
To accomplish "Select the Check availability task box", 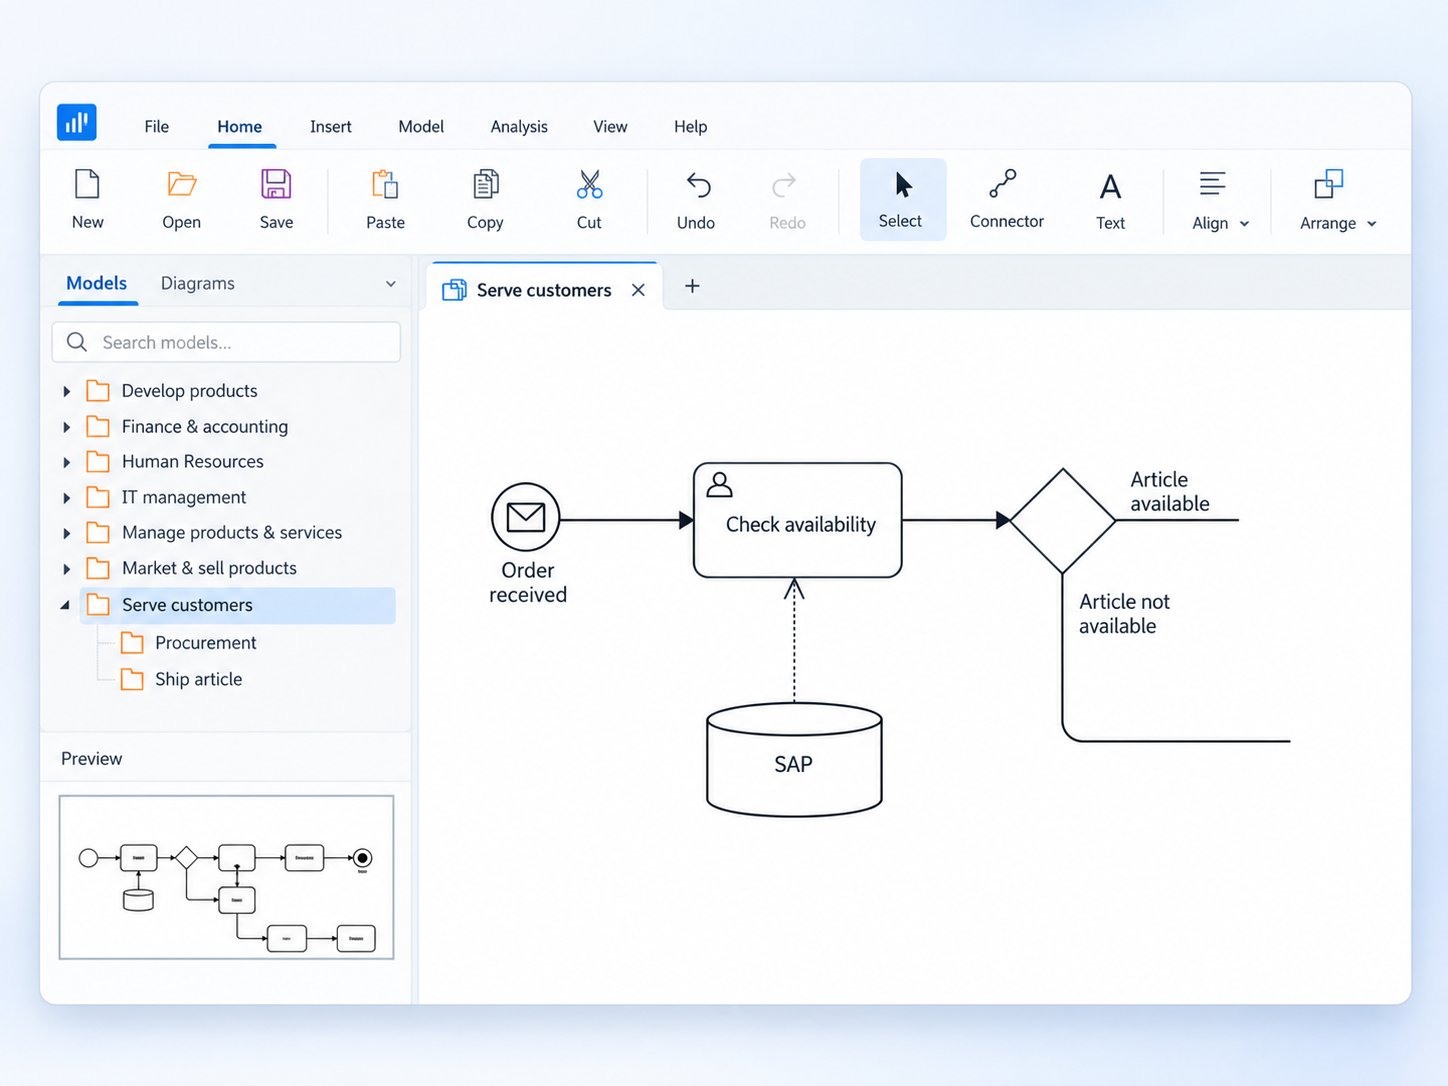I will point(798,520).
